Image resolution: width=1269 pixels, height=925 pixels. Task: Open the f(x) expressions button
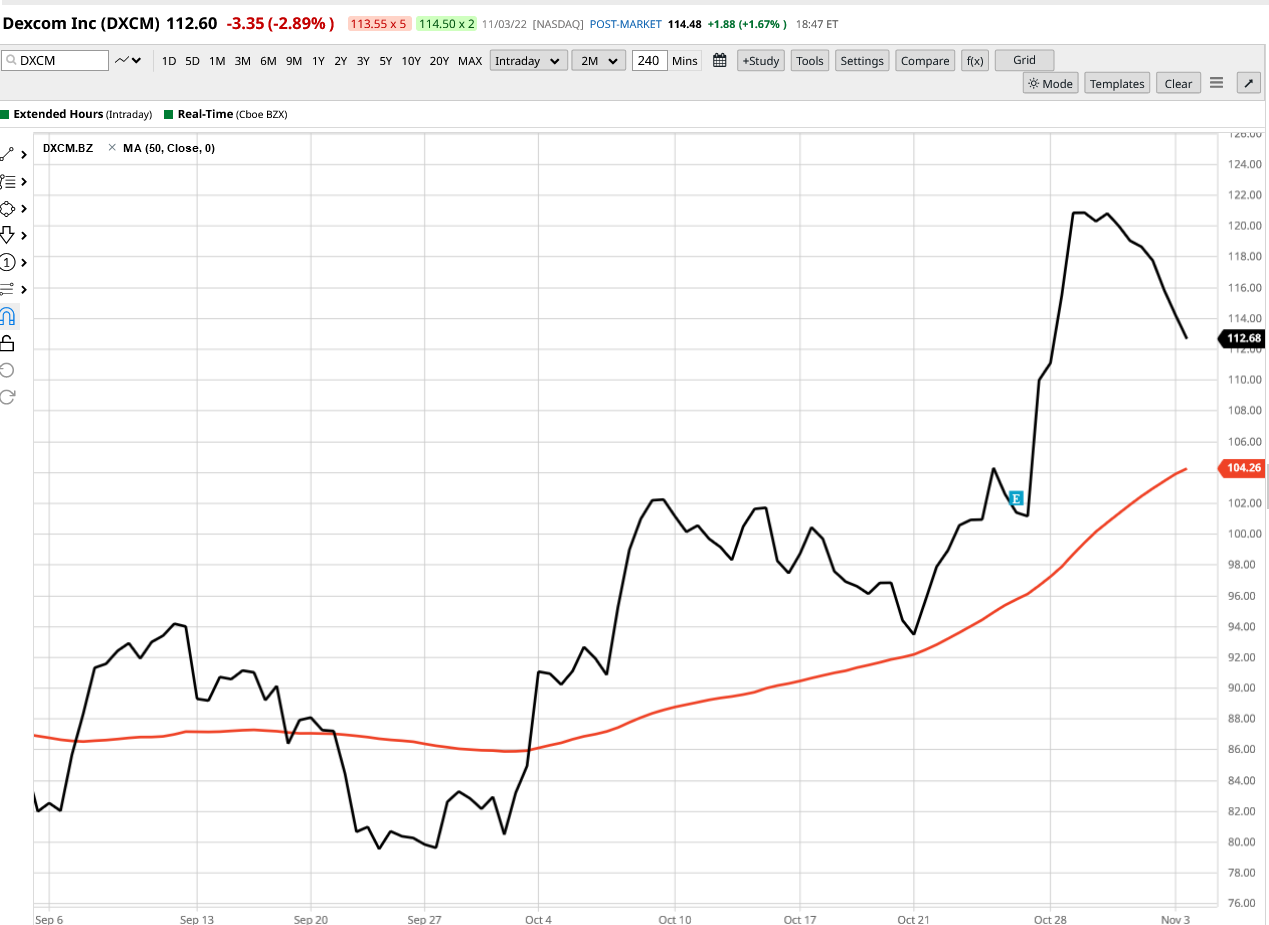pos(975,61)
